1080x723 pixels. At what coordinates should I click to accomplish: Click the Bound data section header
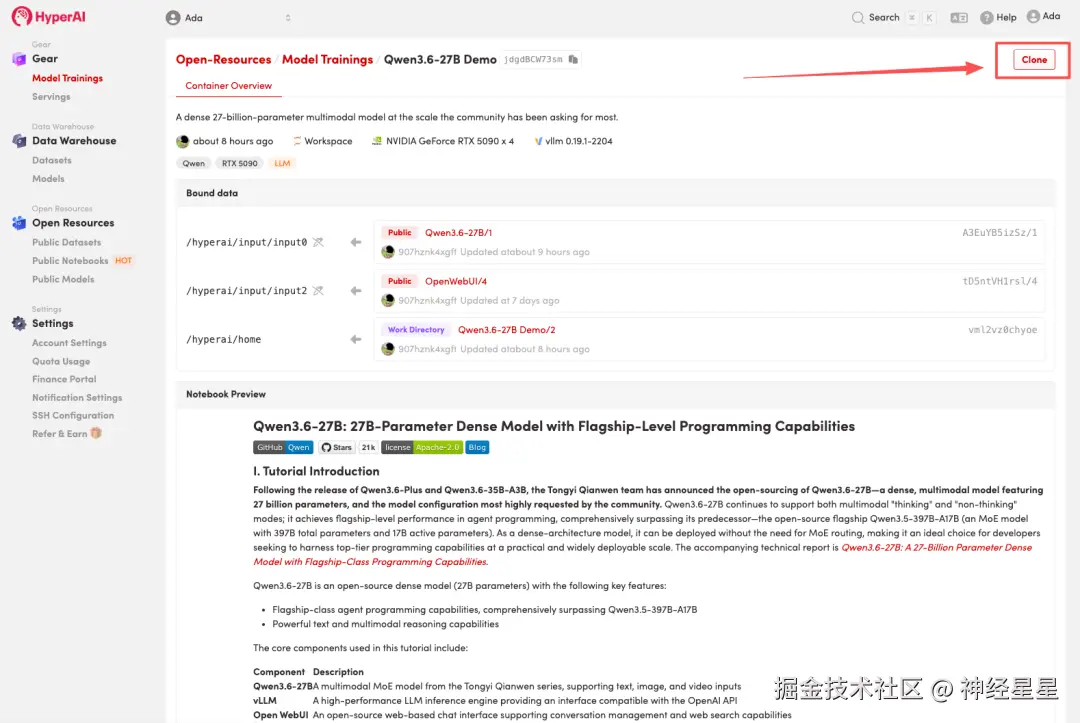pyautogui.click(x=212, y=193)
